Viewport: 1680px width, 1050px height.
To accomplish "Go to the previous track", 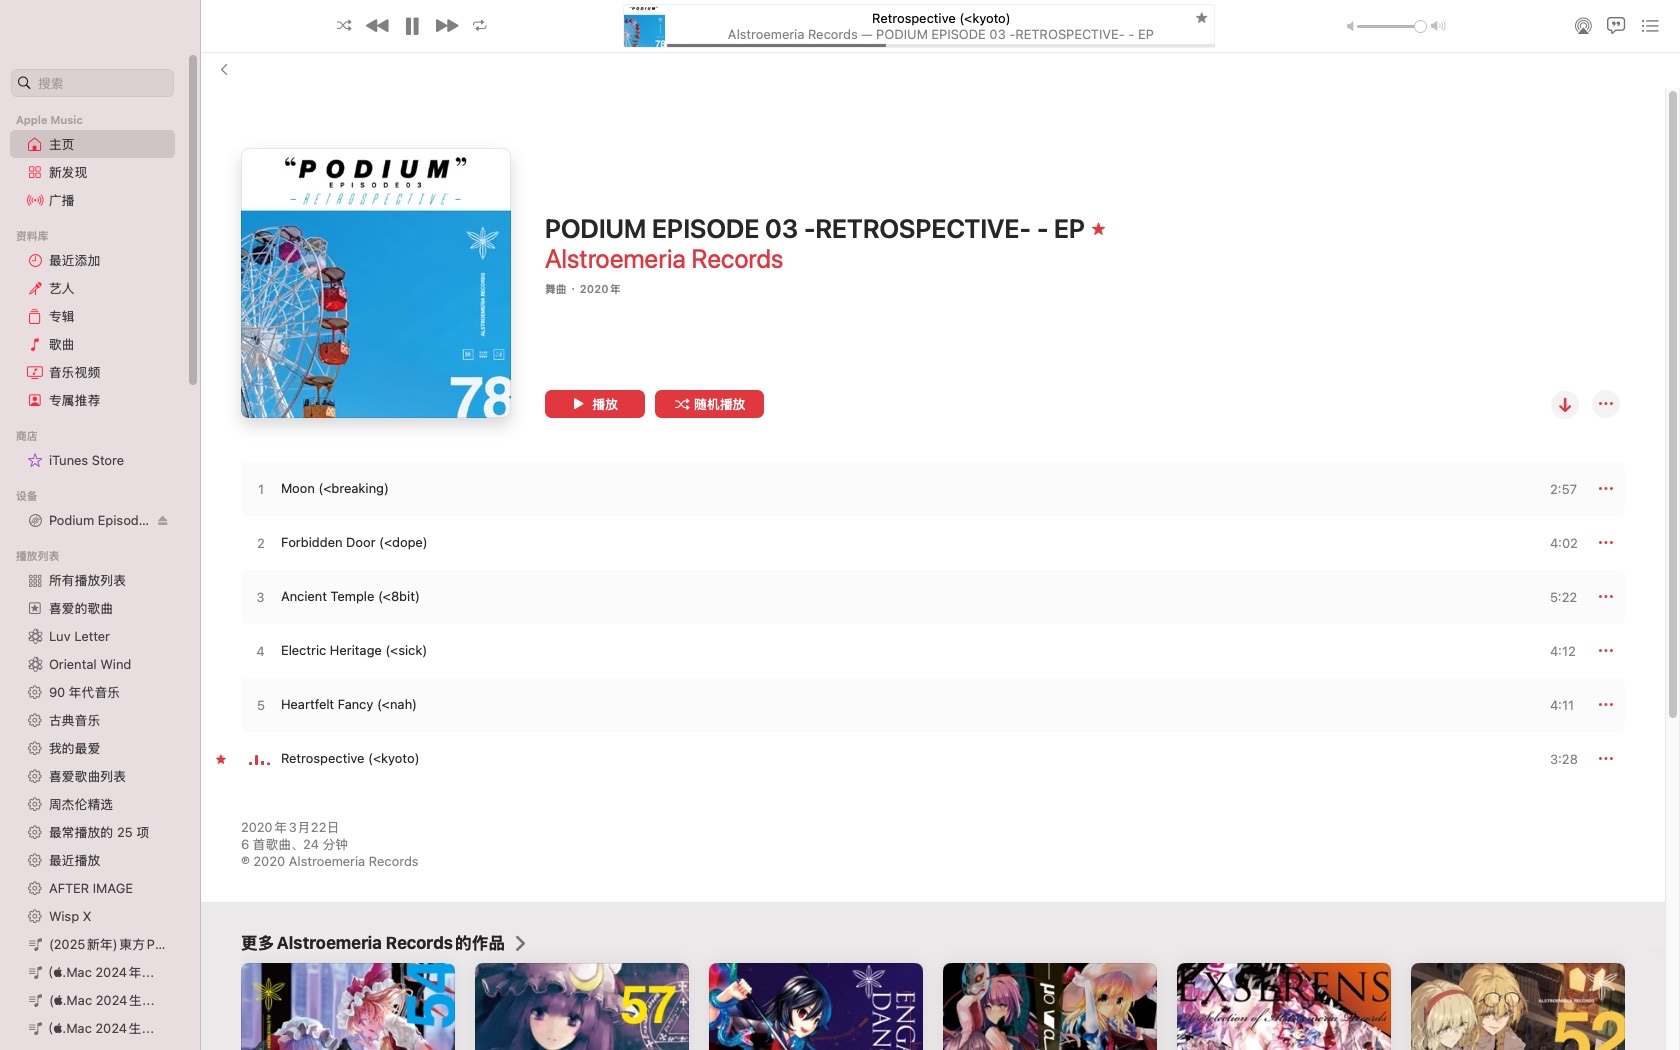I will pyautogui.click(x=377, y=26).
